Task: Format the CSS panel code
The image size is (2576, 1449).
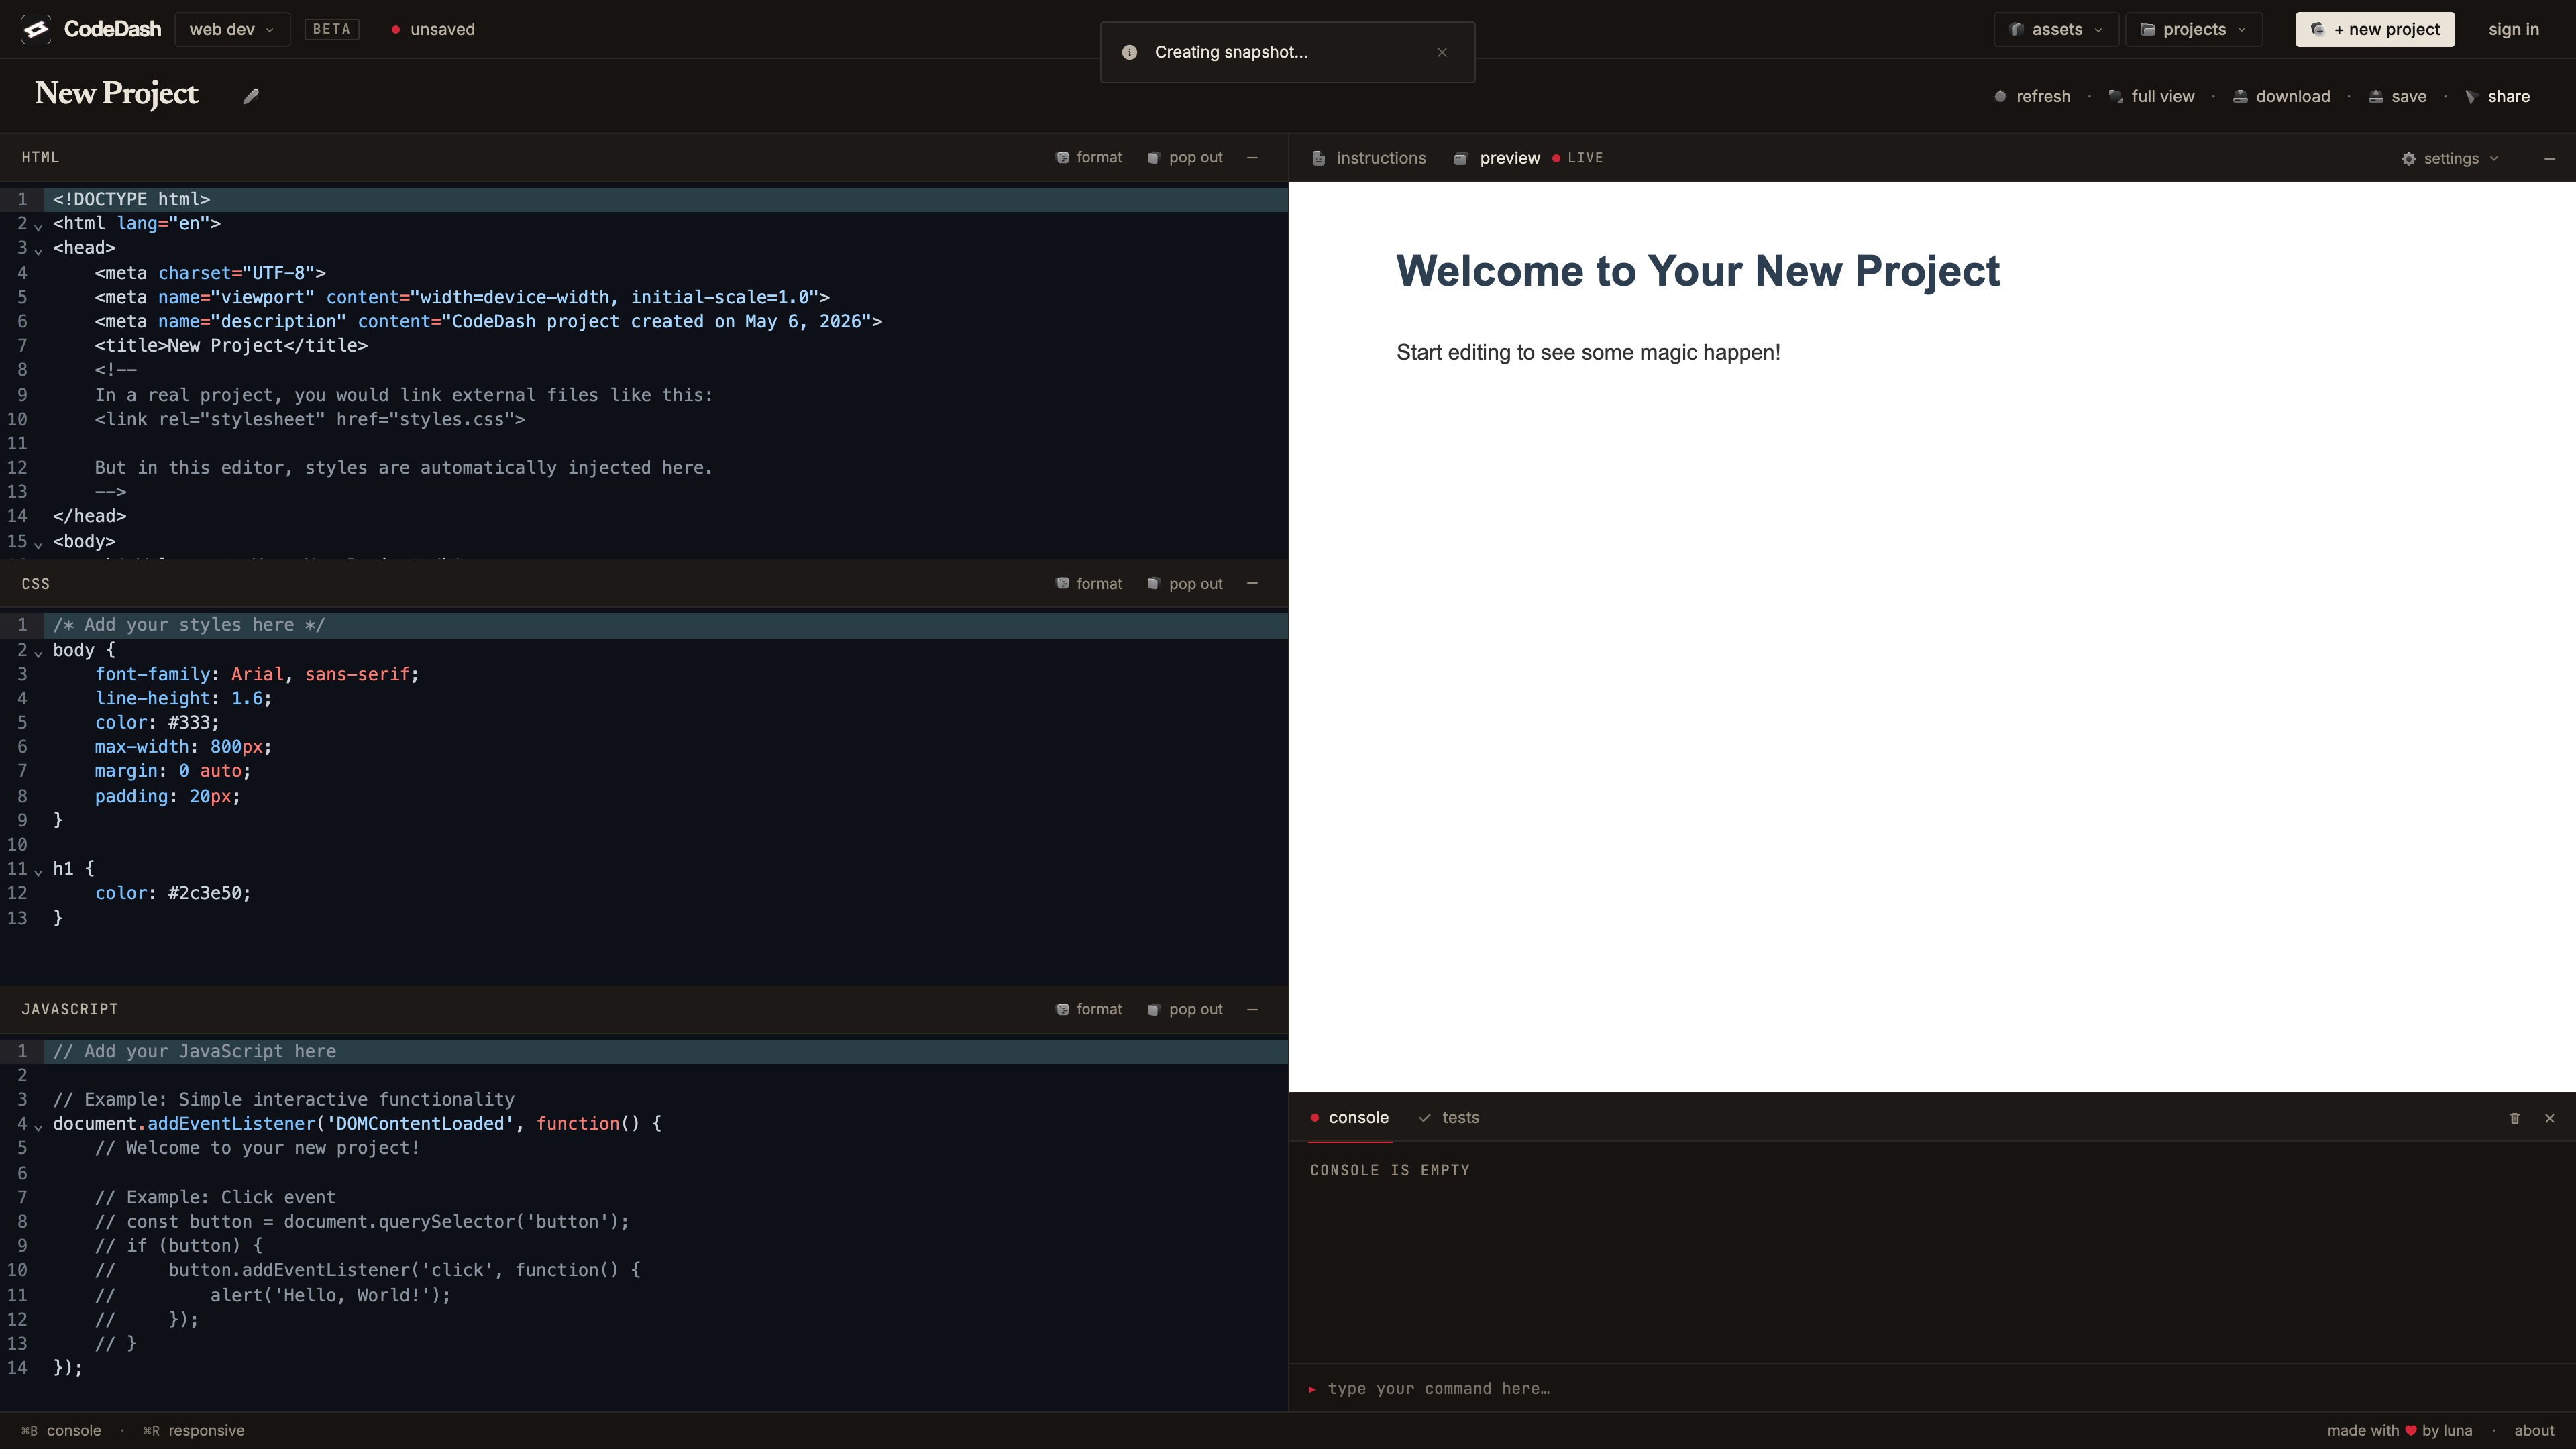Action: tap(1089, 583)
